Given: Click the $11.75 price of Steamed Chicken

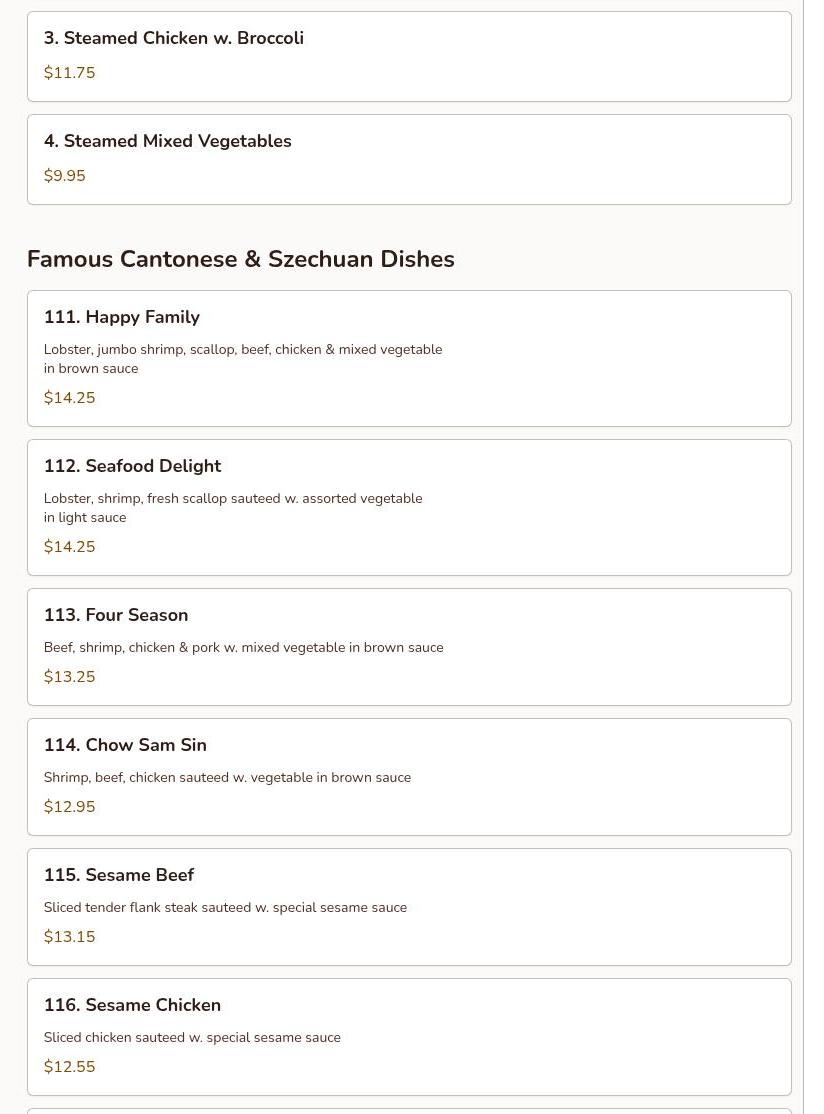Looking at the screenshot, I should pyautogui.click(x=70, y=72).
